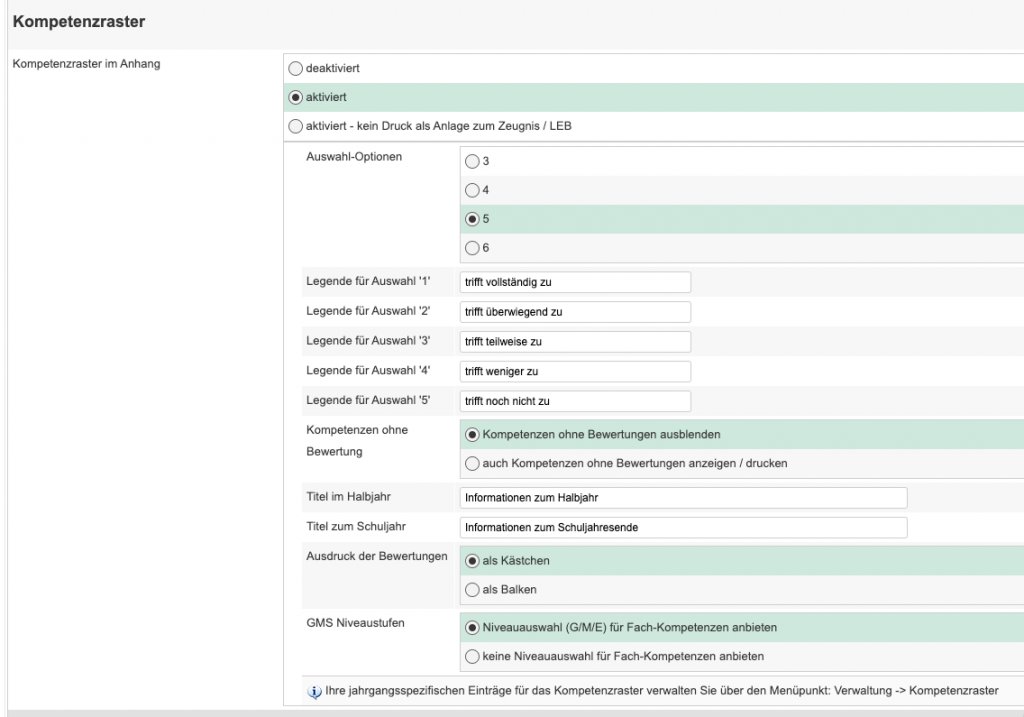
Task: Select 'Kompetenzen ohne Bewertungen ausblenden'
Action: 472,435
